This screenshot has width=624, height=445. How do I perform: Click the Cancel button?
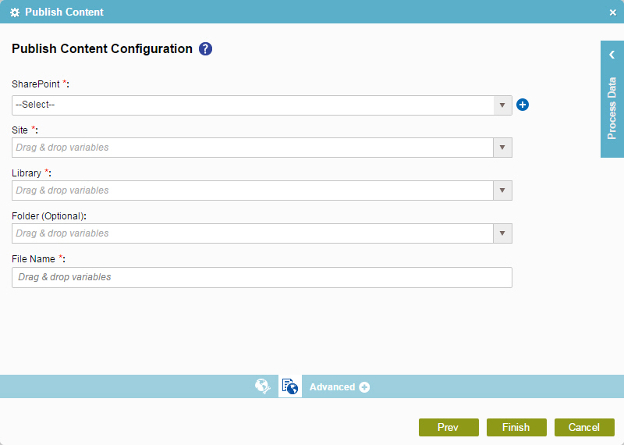[x=584, y=427]
